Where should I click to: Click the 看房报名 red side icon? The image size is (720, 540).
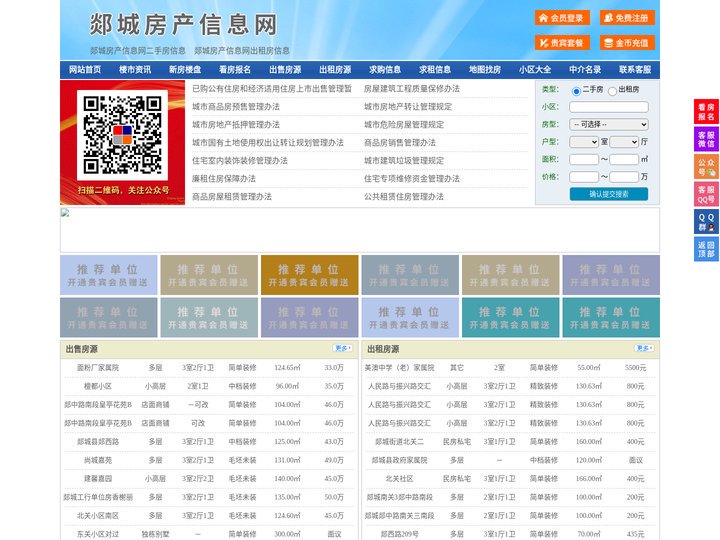(706, 112)
